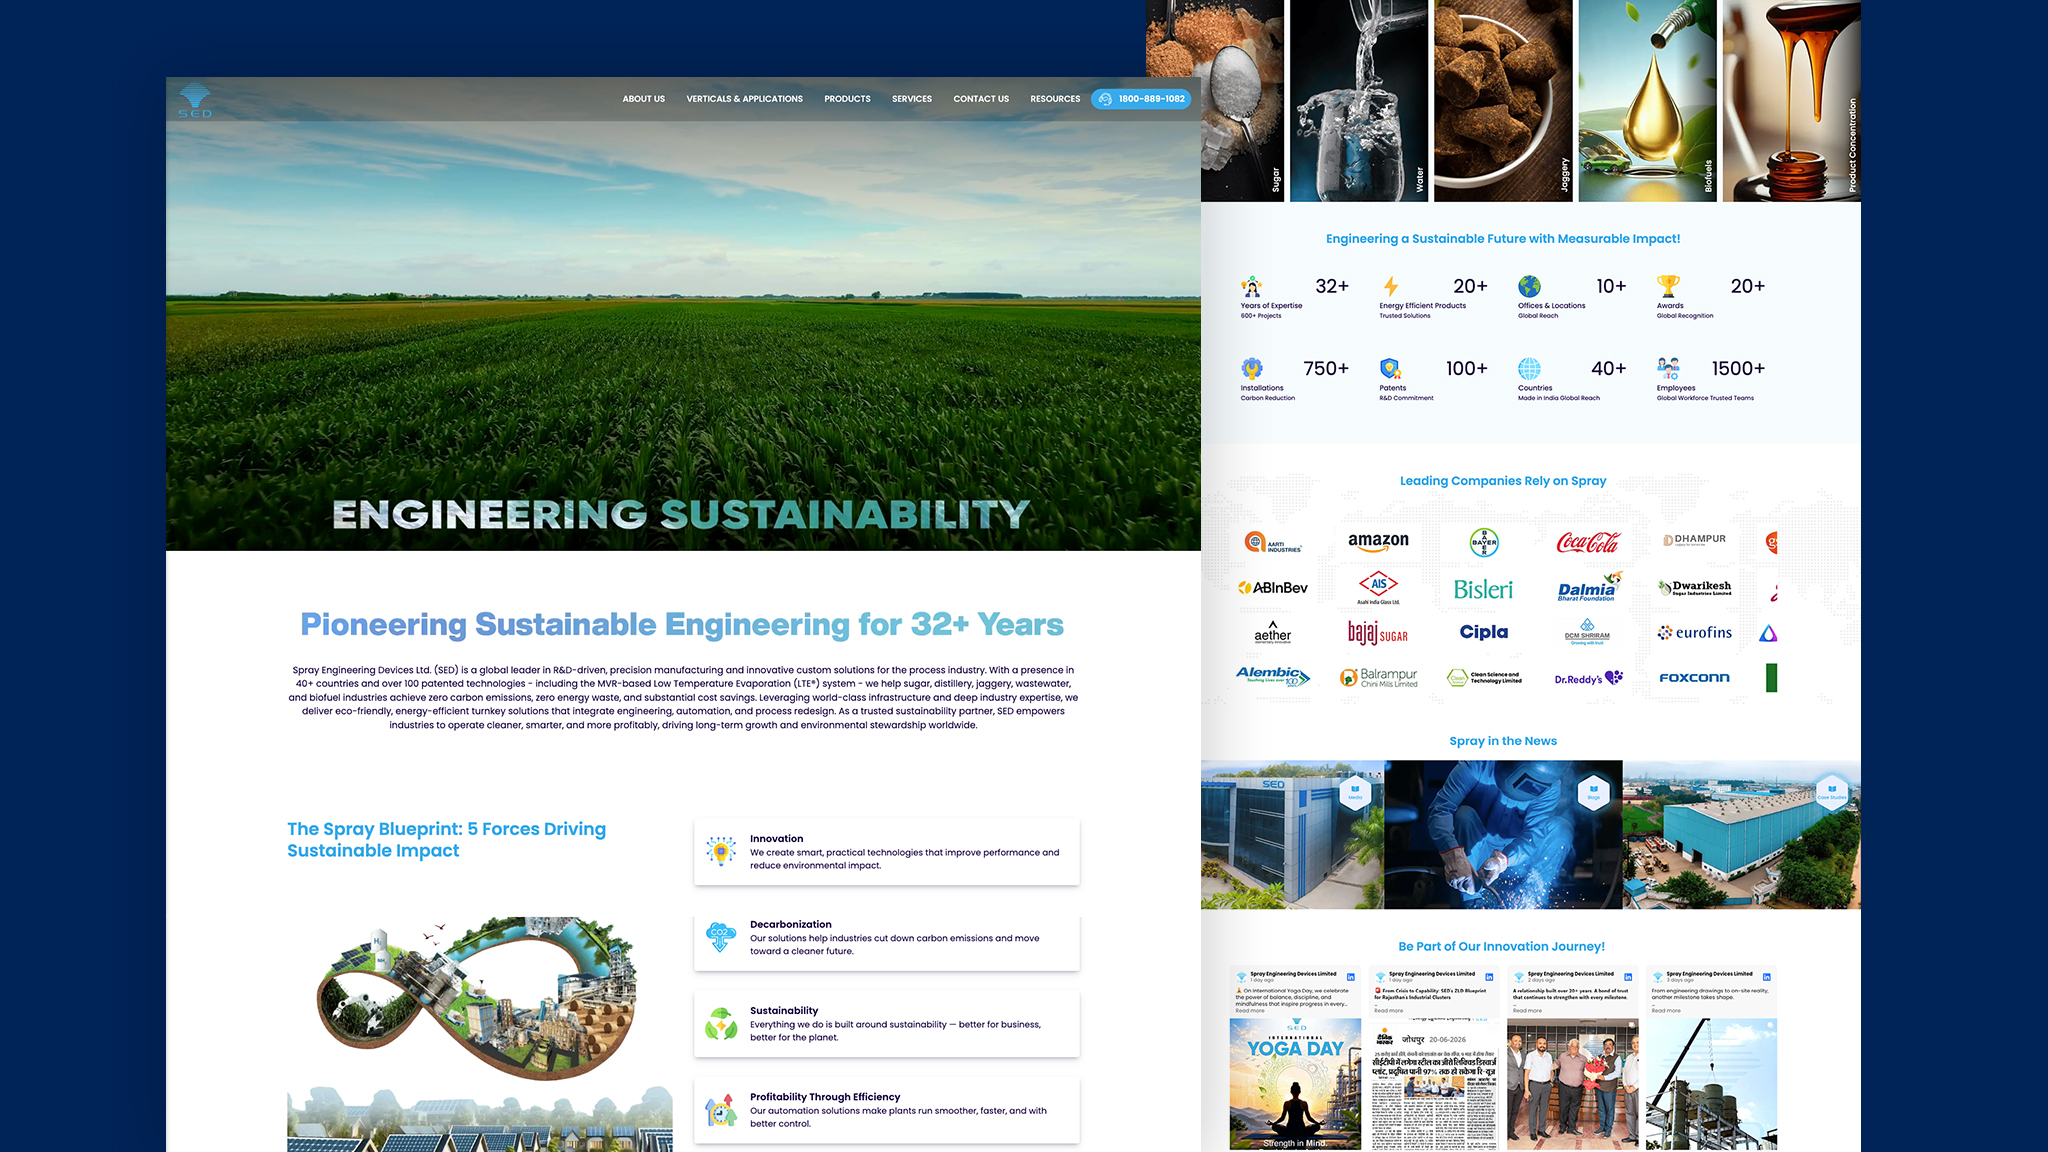Click LinkedIn icon on the engineering drawings post

(x=1767, y=977)
